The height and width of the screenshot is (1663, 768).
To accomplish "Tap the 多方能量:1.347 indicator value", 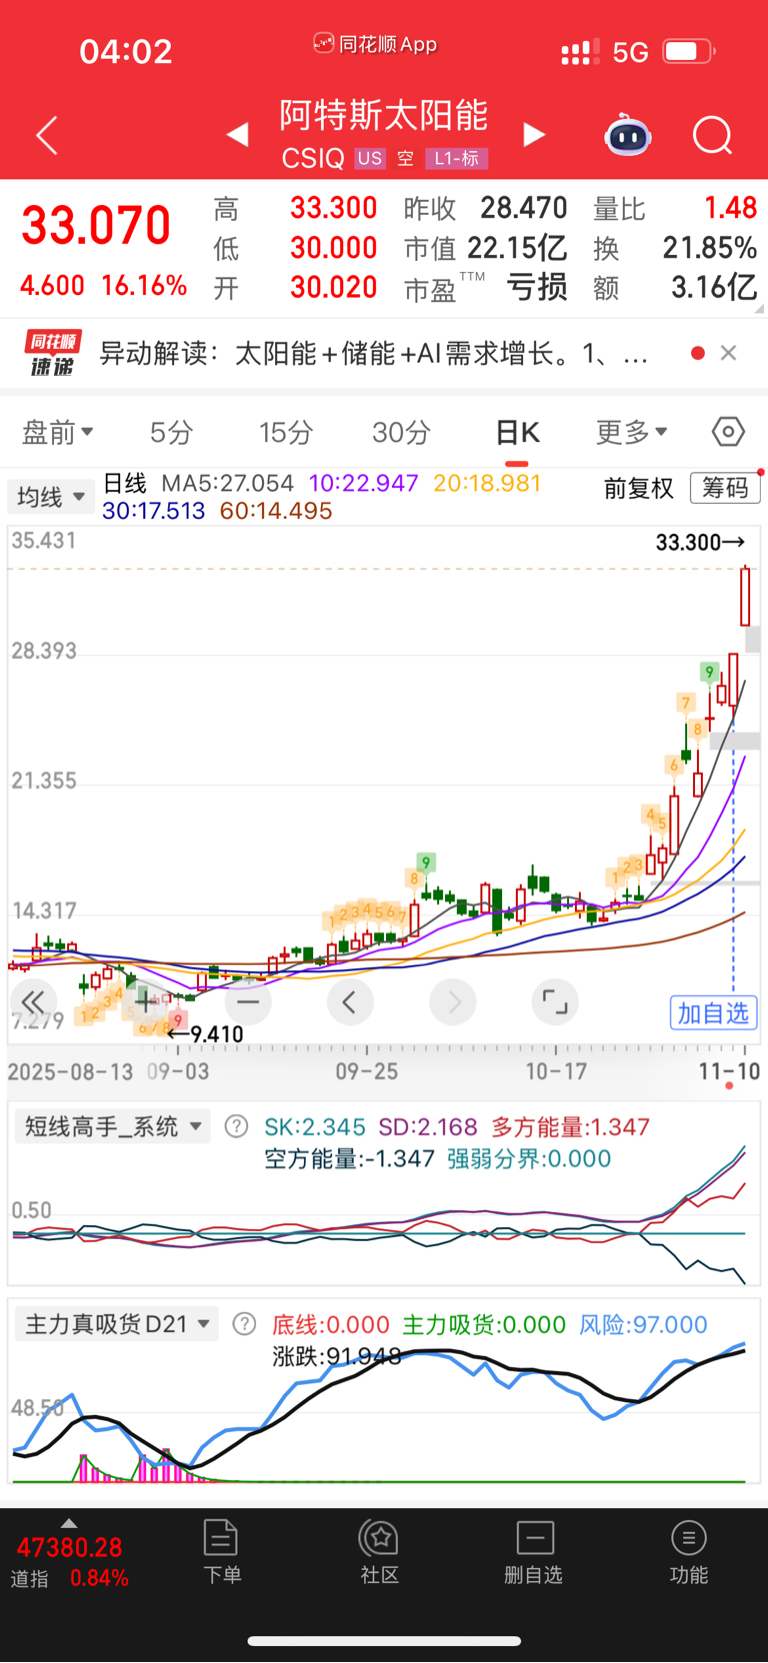I will 570,1127.
